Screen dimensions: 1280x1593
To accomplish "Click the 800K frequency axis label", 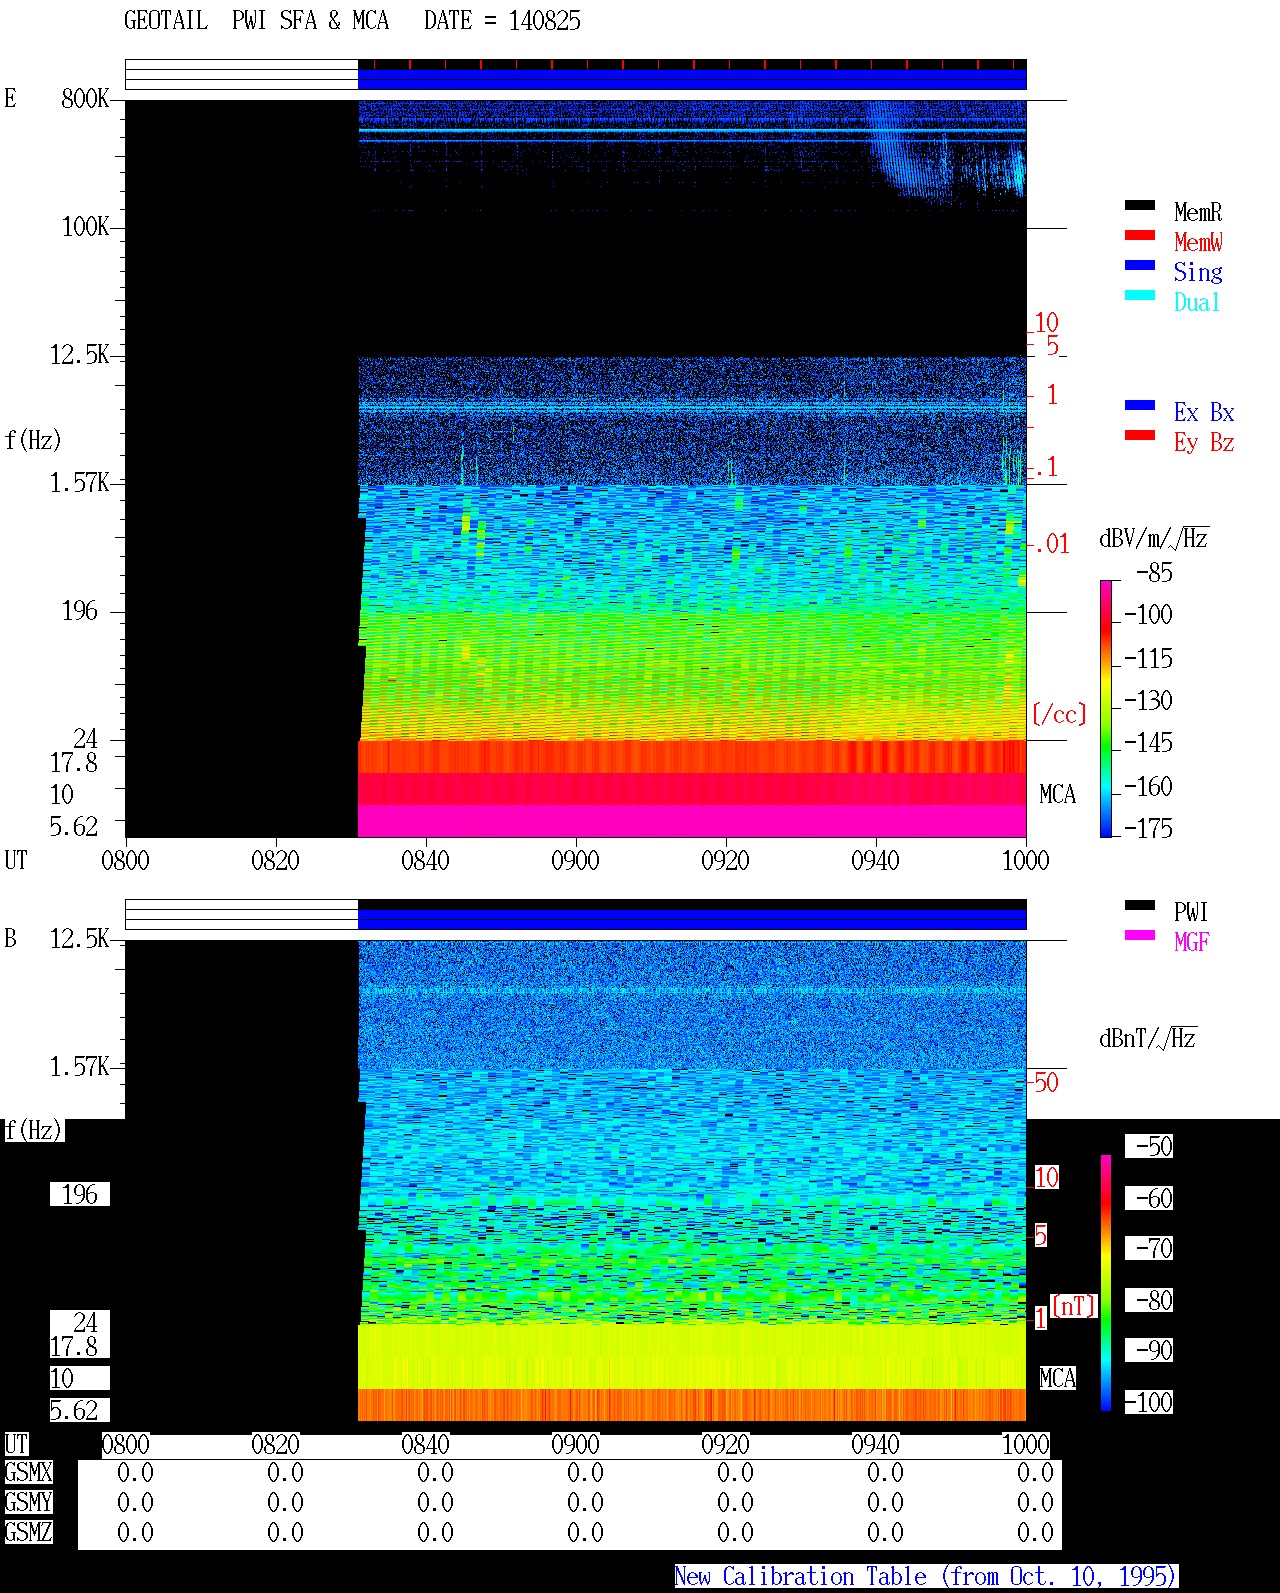I will [85, 99].
